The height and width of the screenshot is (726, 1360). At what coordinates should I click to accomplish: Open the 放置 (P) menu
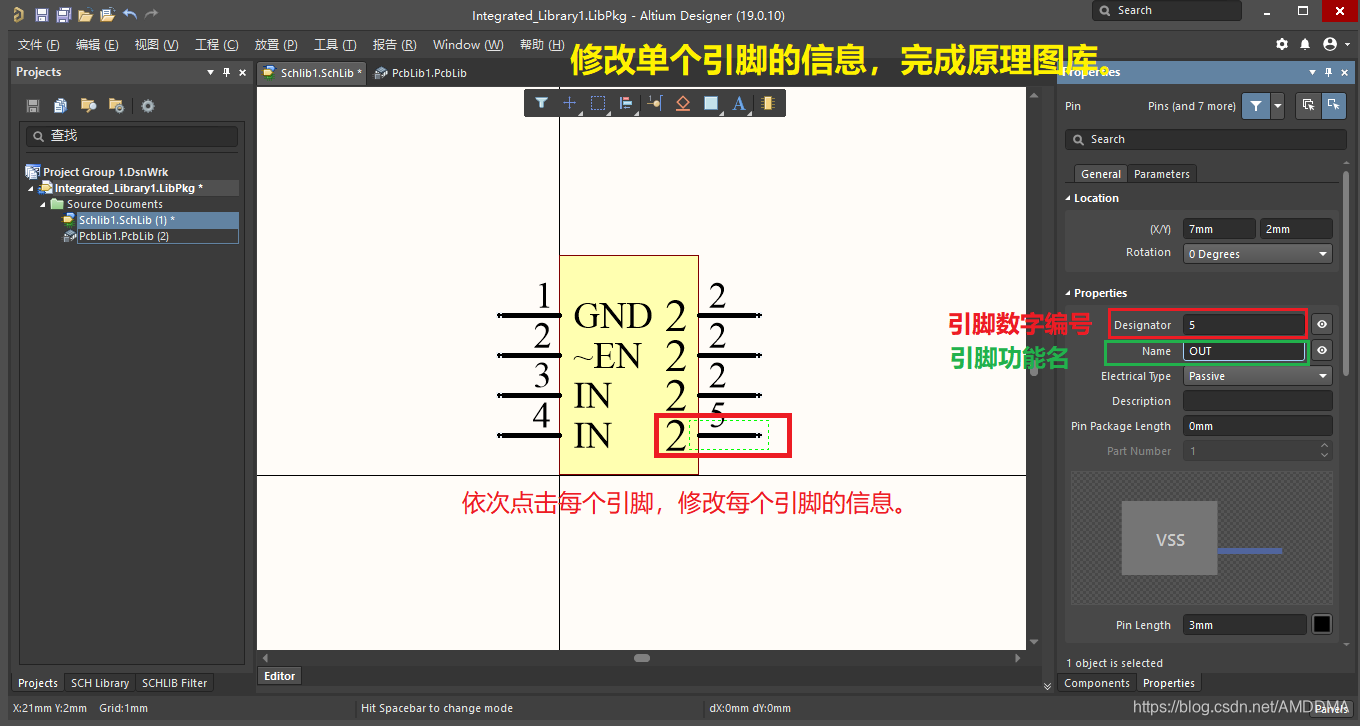pos(276,45)
